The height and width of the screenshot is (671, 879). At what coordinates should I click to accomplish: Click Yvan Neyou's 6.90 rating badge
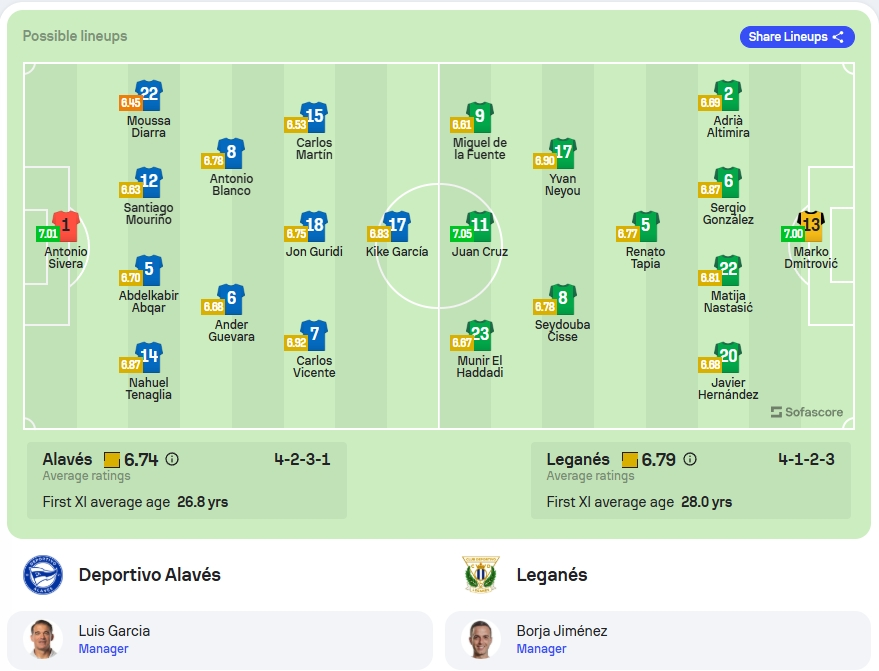544,161
